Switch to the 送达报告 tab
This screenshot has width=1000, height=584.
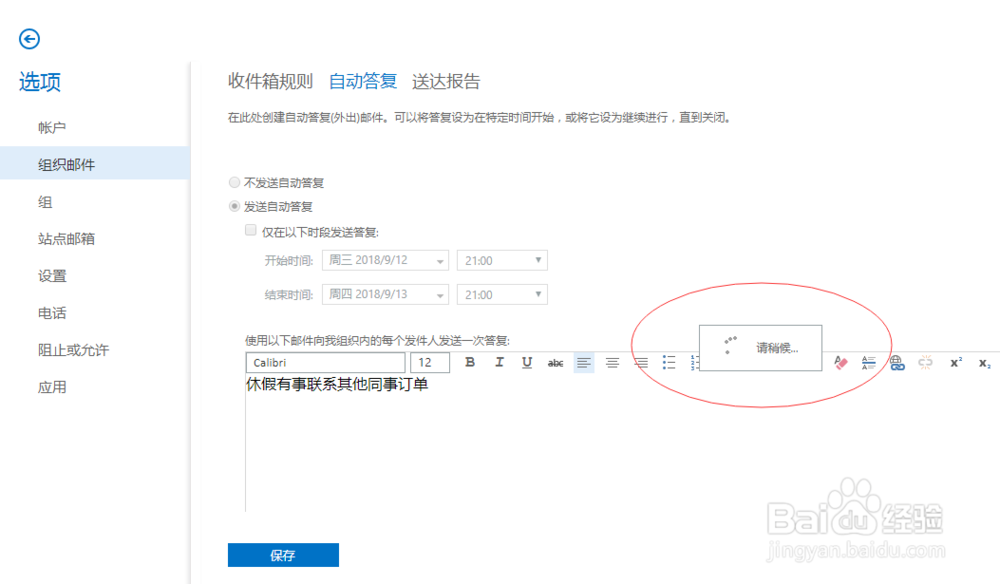coord(447,81)
